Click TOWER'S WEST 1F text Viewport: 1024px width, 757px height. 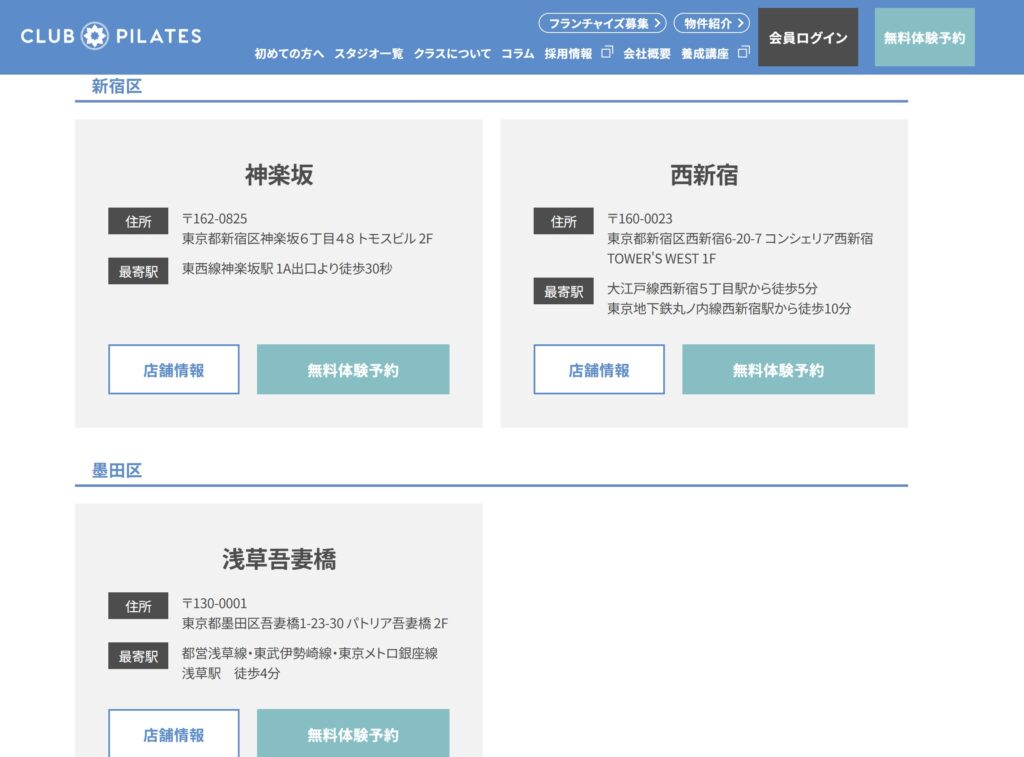661,259
